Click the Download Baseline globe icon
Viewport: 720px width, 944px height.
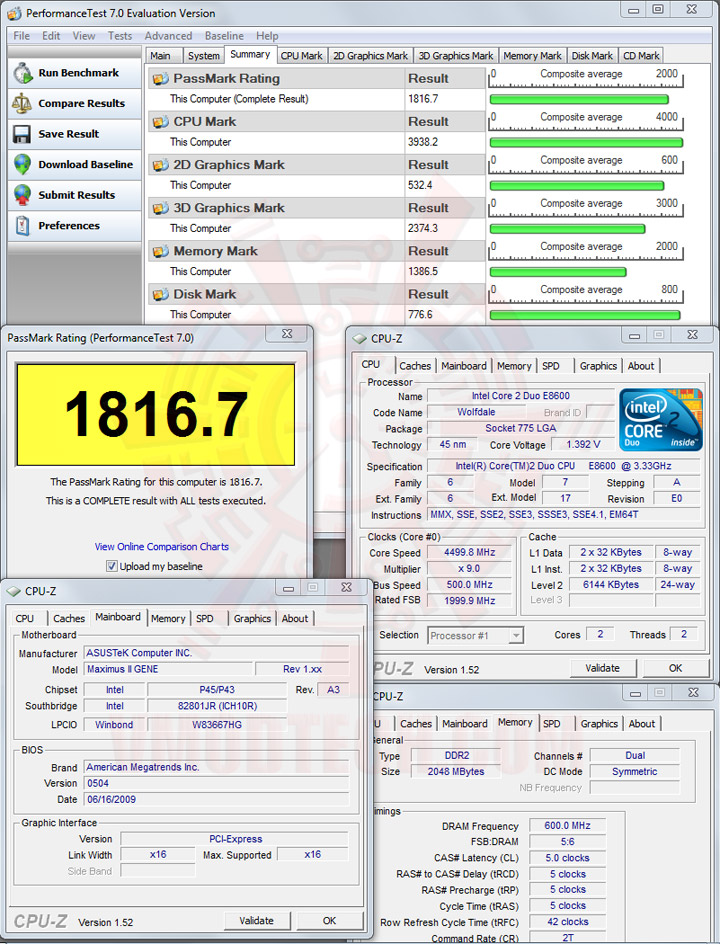[22, 164]
